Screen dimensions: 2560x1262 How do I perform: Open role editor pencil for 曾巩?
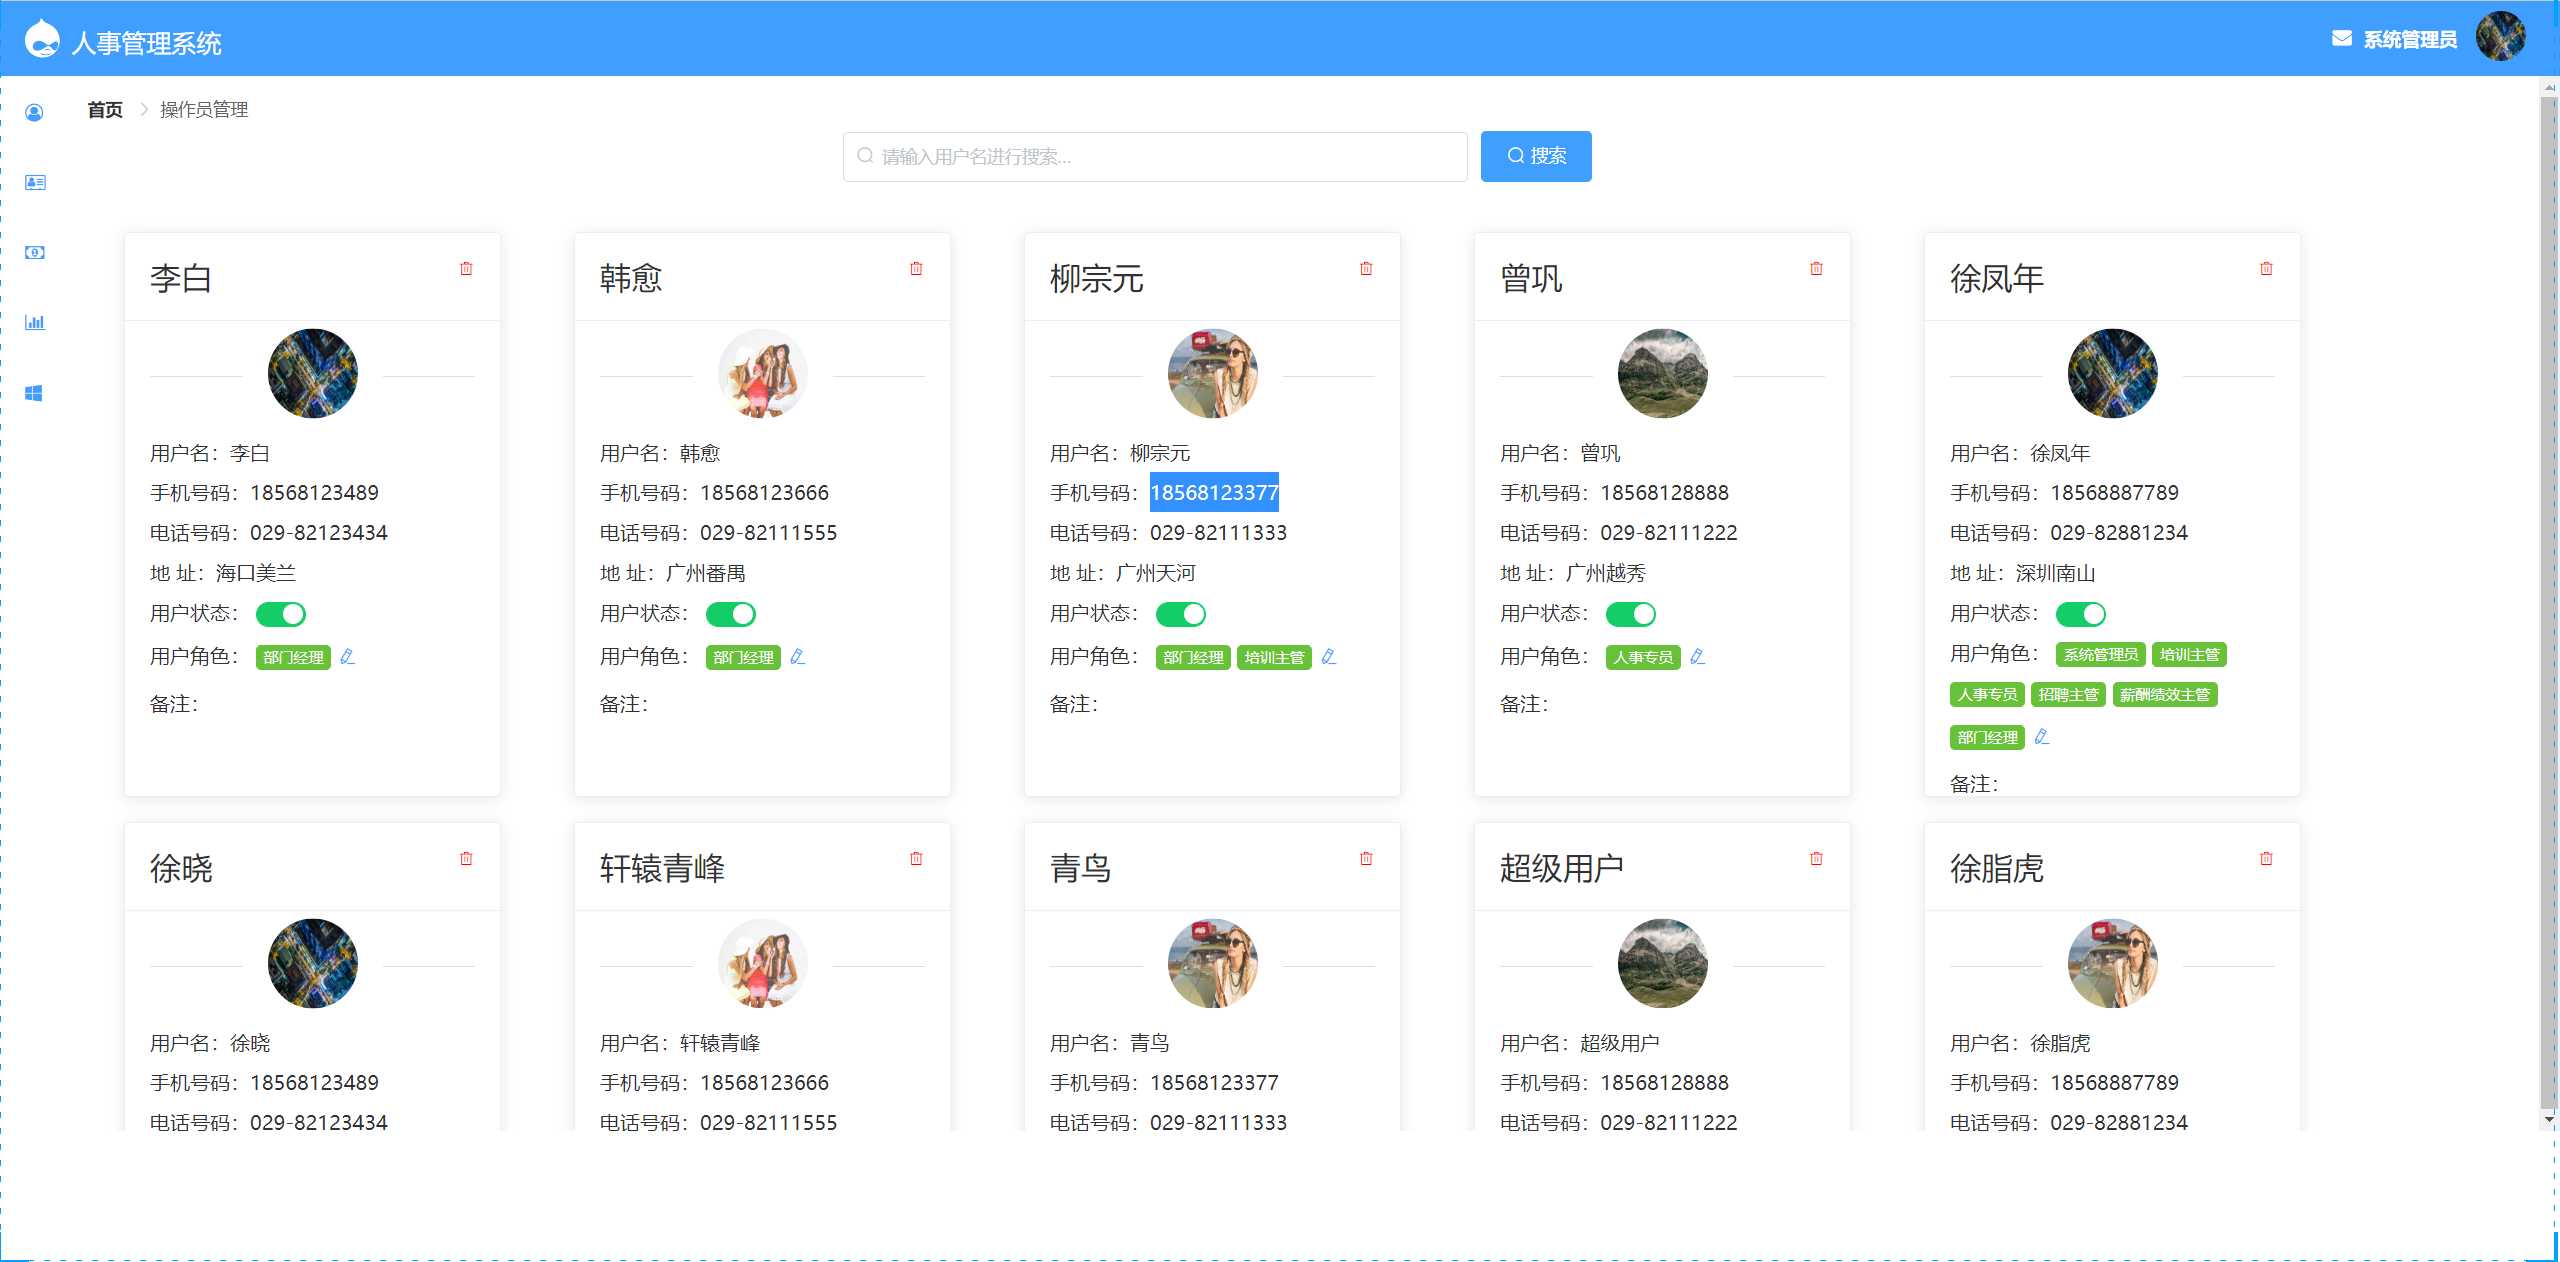[1697, 657]
